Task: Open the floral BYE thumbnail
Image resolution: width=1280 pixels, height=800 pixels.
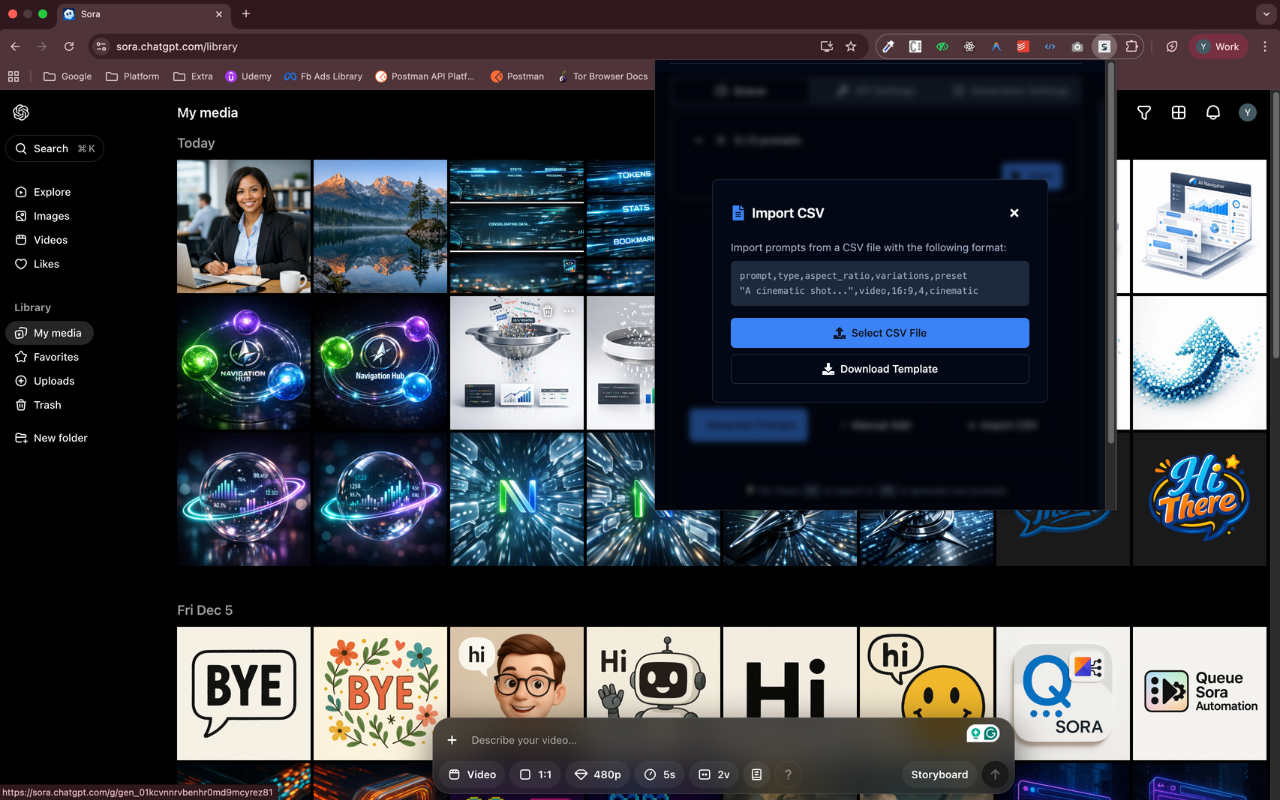Action: [x=380, y=693]
